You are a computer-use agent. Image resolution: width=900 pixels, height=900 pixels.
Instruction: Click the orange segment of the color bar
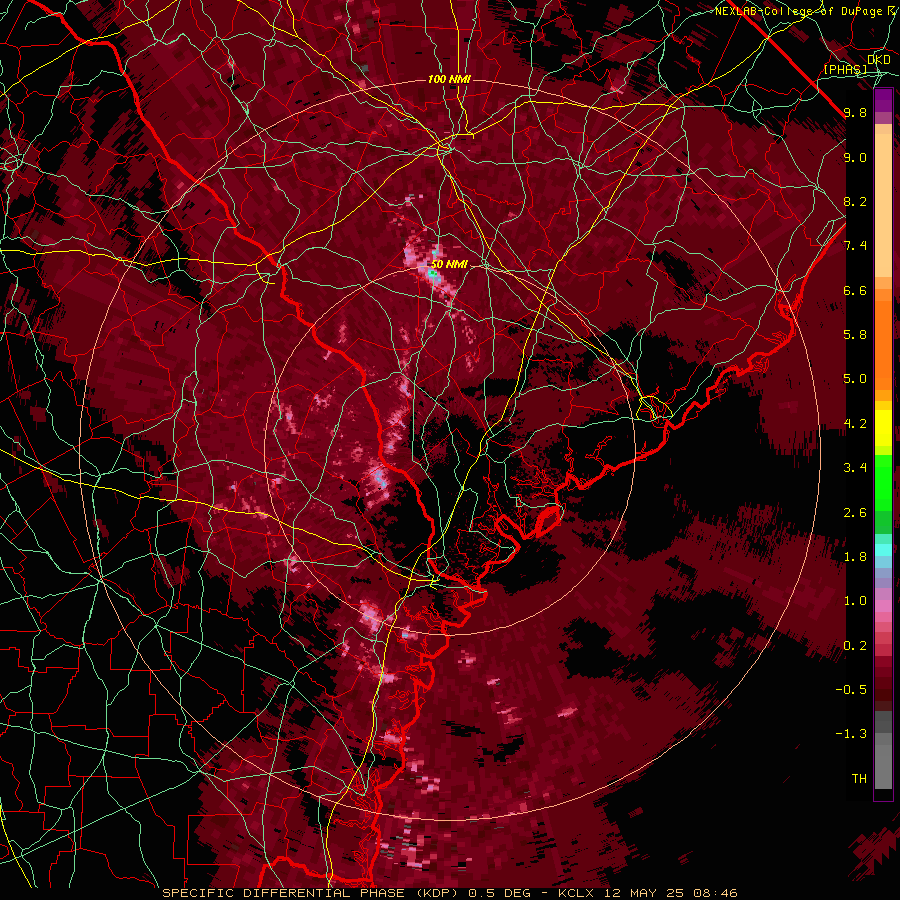pos(883,344)
